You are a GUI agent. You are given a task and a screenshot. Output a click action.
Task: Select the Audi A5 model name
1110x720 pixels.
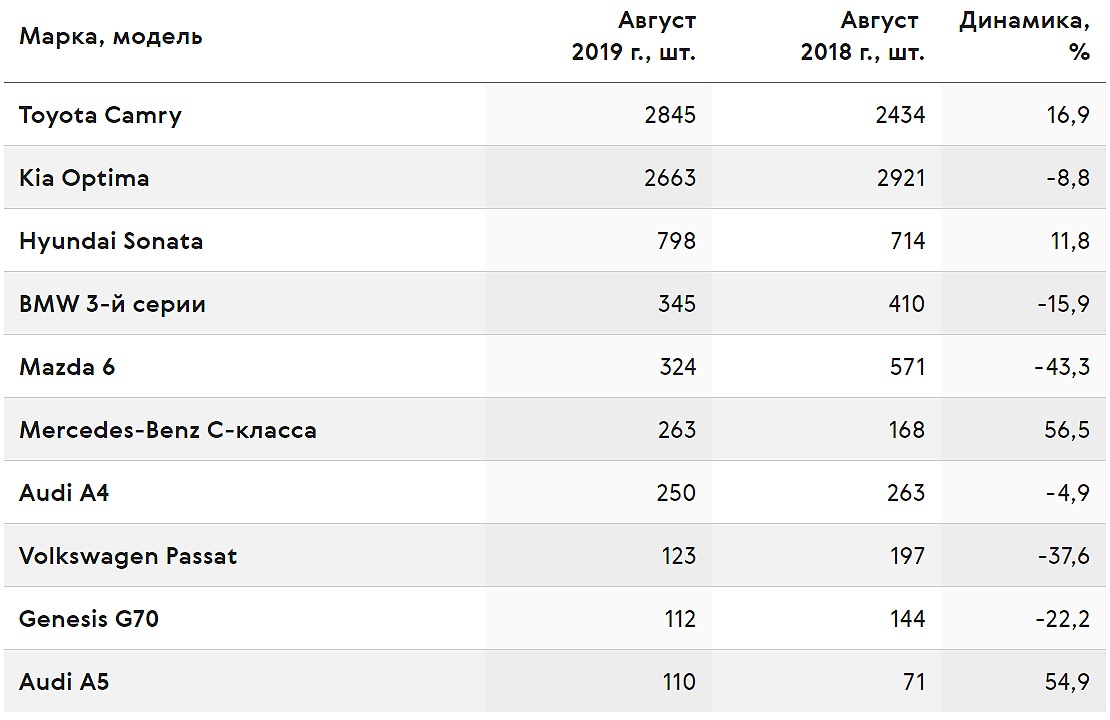point(64,682)
